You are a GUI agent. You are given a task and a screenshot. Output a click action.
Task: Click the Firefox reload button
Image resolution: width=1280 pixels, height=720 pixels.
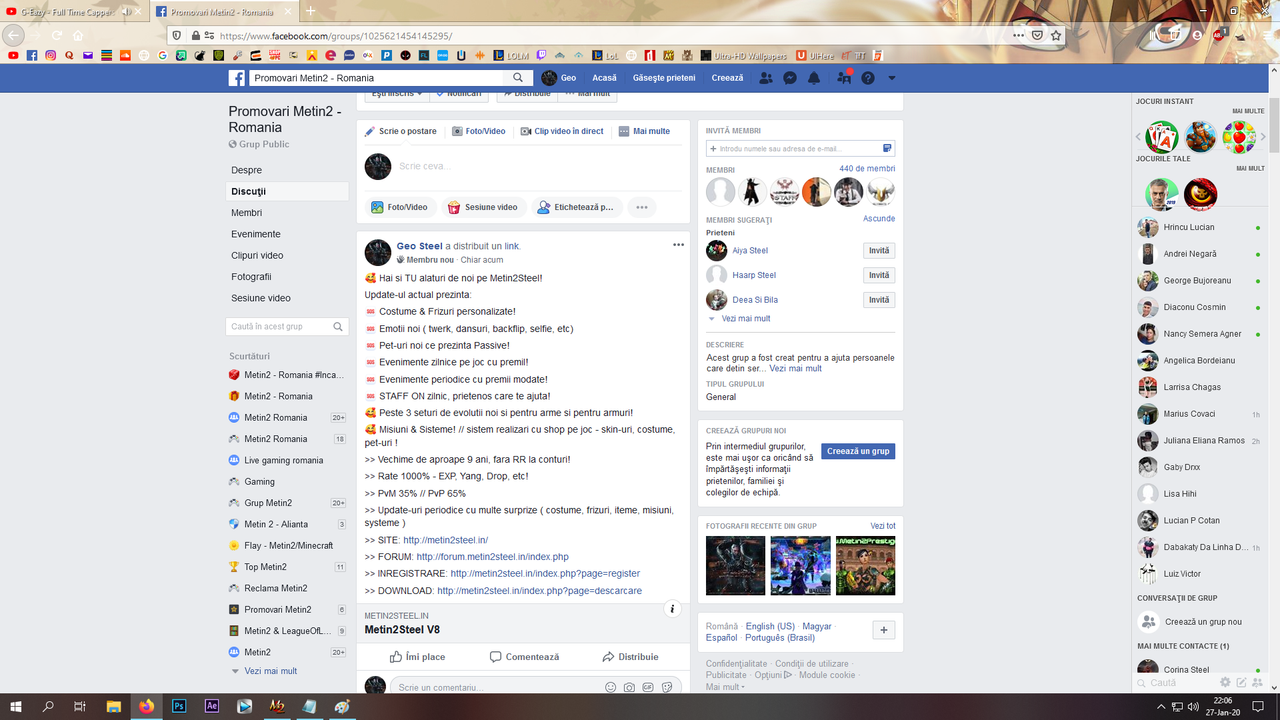(56, 35)
